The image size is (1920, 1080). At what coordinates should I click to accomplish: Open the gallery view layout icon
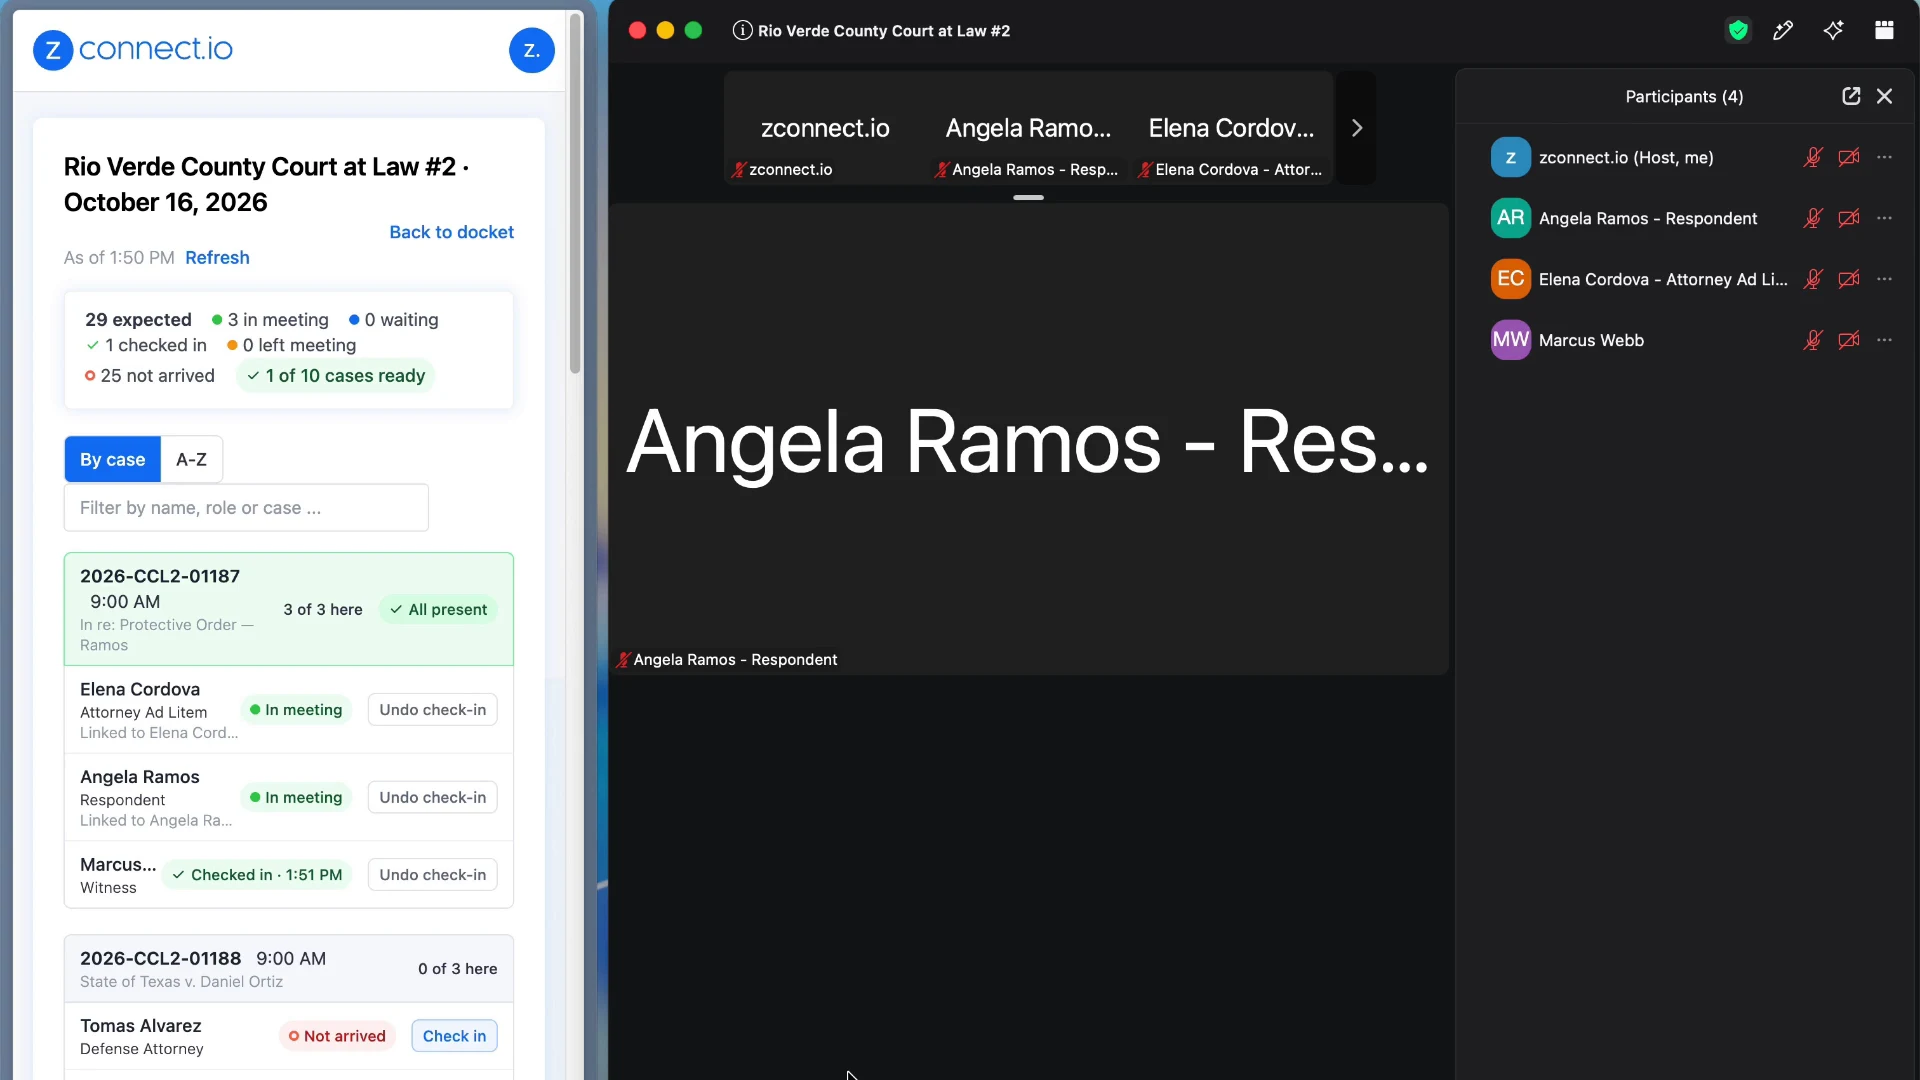tap(1884, 31)
